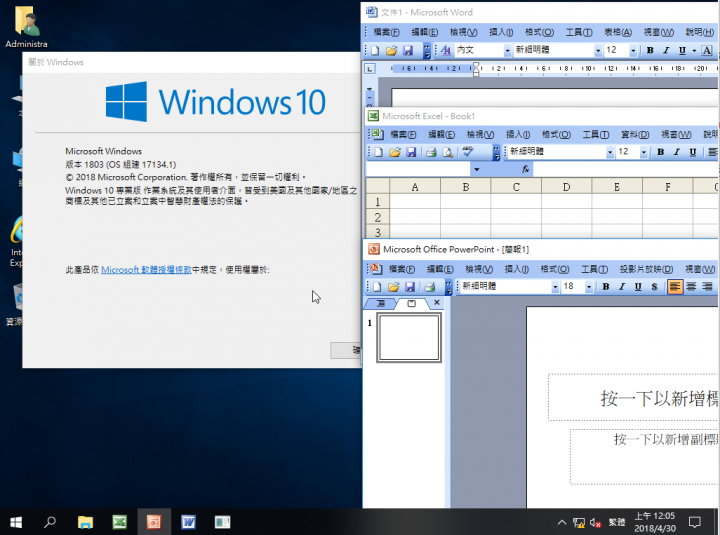720x535 pixels.
Task: Select cell A1 in the Excel sheet
Action: (415, 202)
